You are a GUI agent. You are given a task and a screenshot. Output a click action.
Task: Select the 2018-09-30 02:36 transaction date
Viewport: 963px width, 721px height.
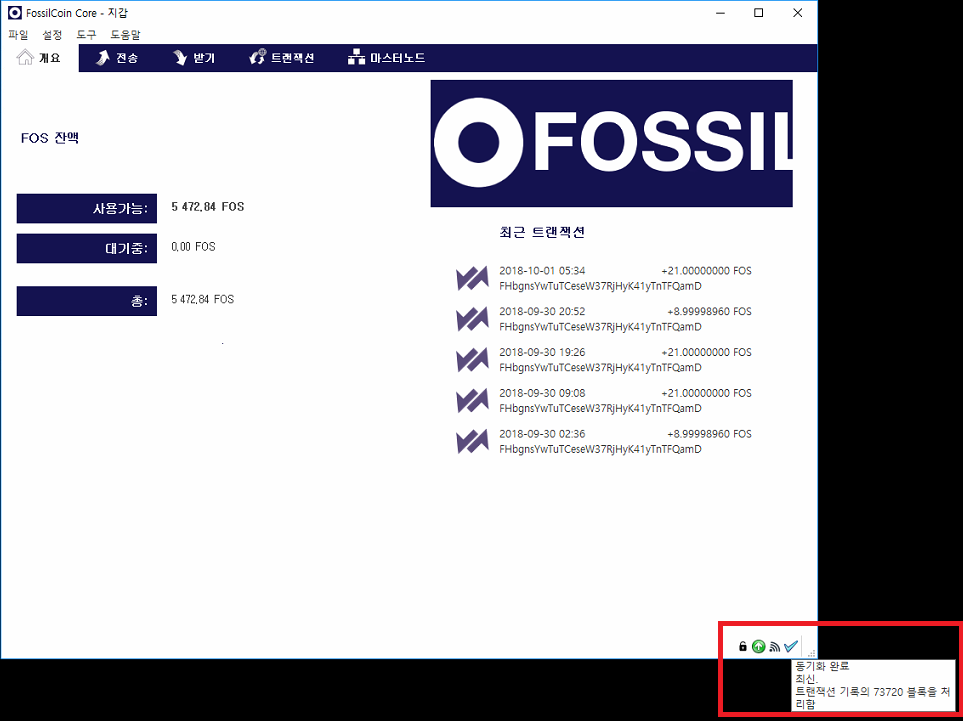point(542,434)
